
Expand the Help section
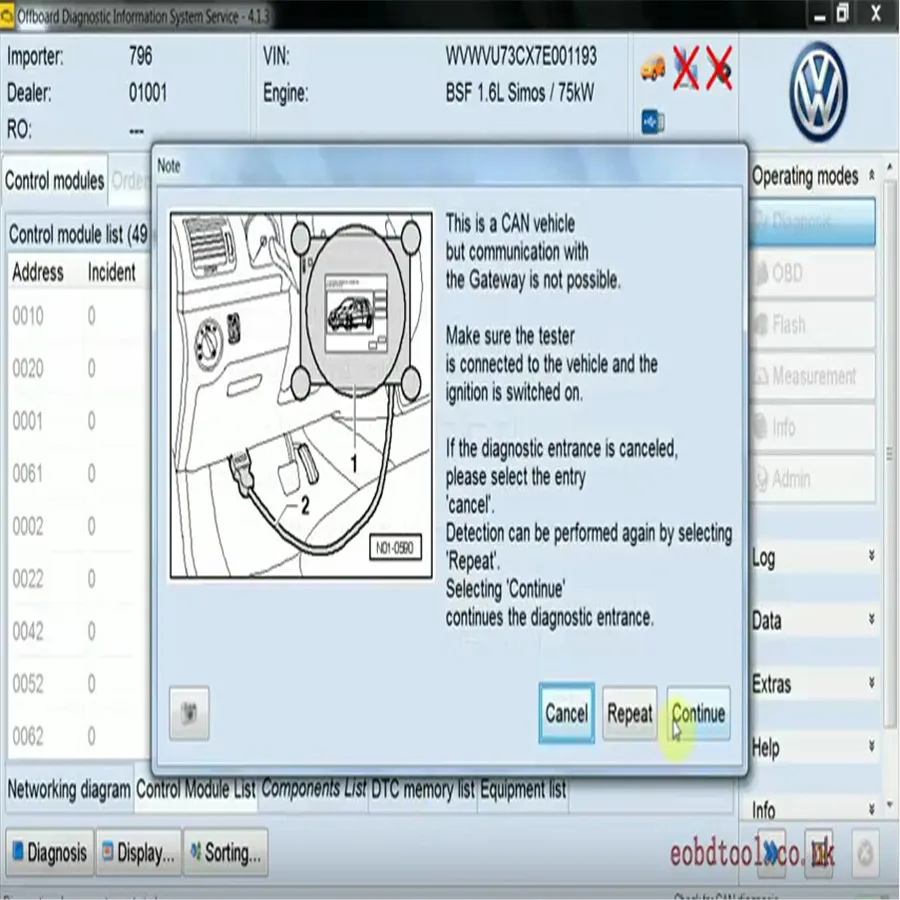click(x=872, y=746)
